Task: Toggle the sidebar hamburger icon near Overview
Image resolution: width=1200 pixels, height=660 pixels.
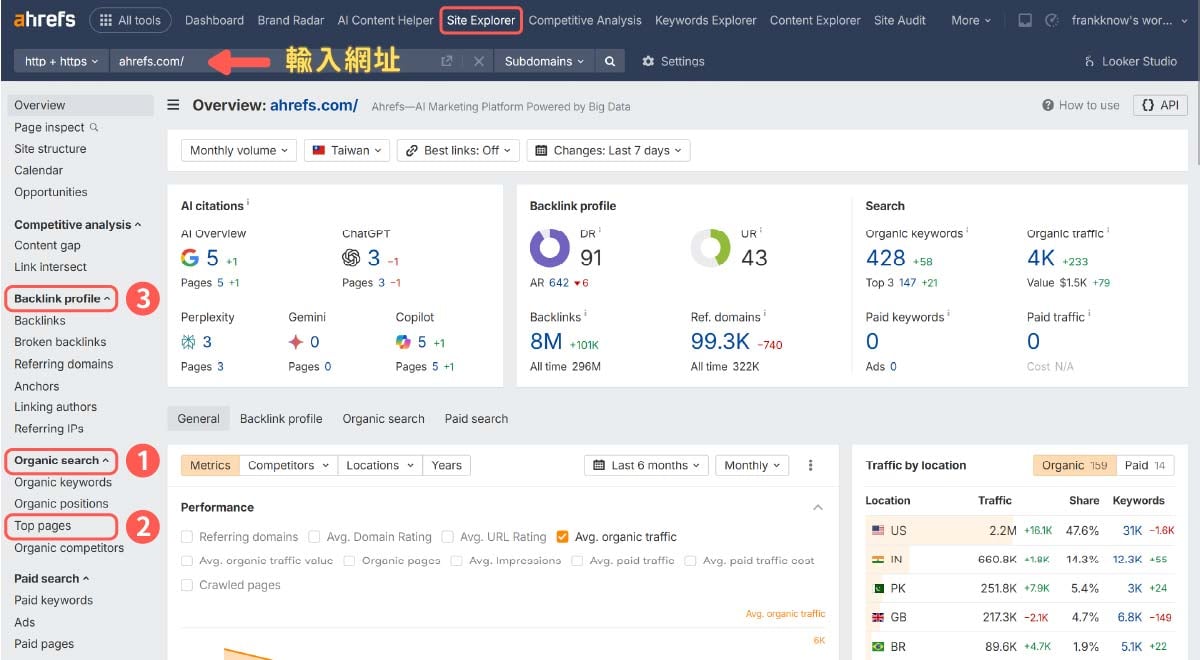Action: (174, 105)
